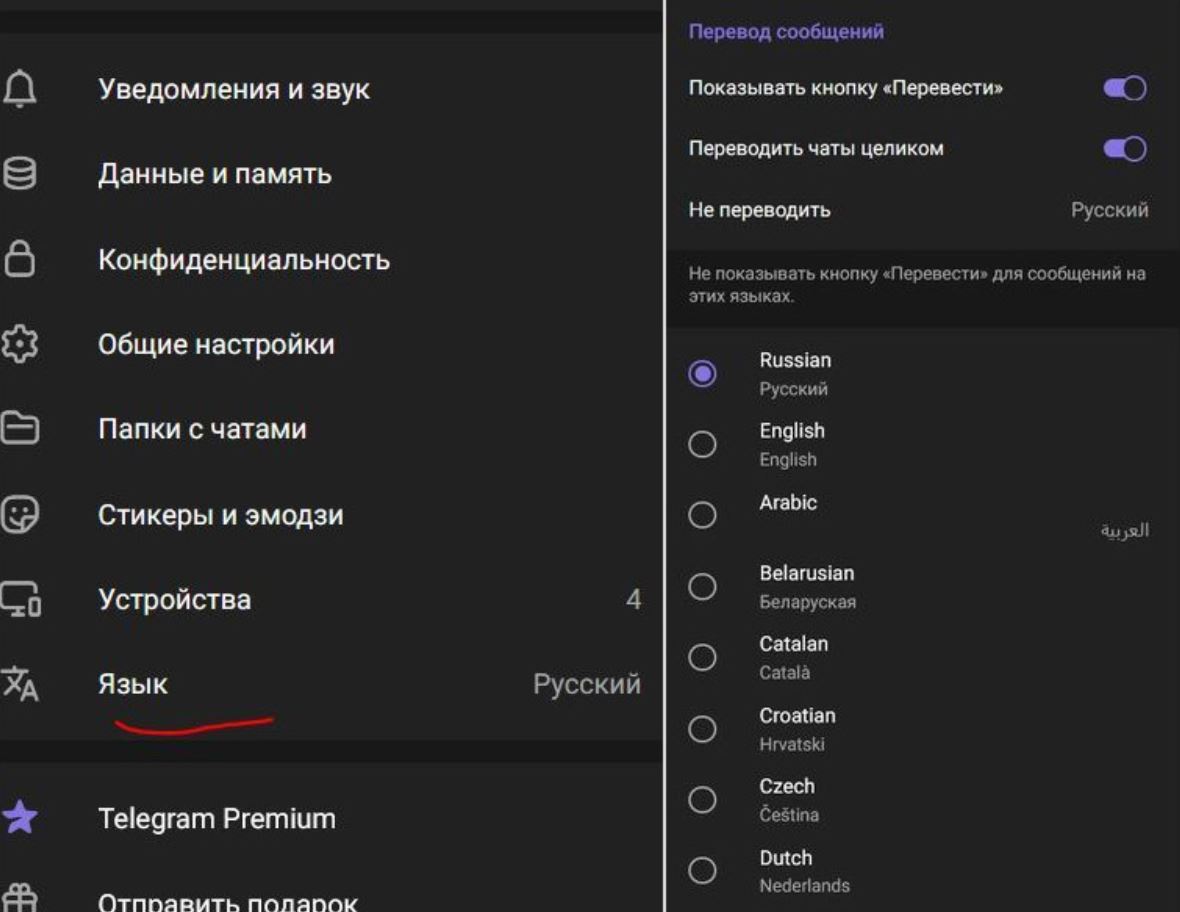Click the padlock icon for privacy settings
The height and width of the screenshot is (912, 1180).
point(19,260)
